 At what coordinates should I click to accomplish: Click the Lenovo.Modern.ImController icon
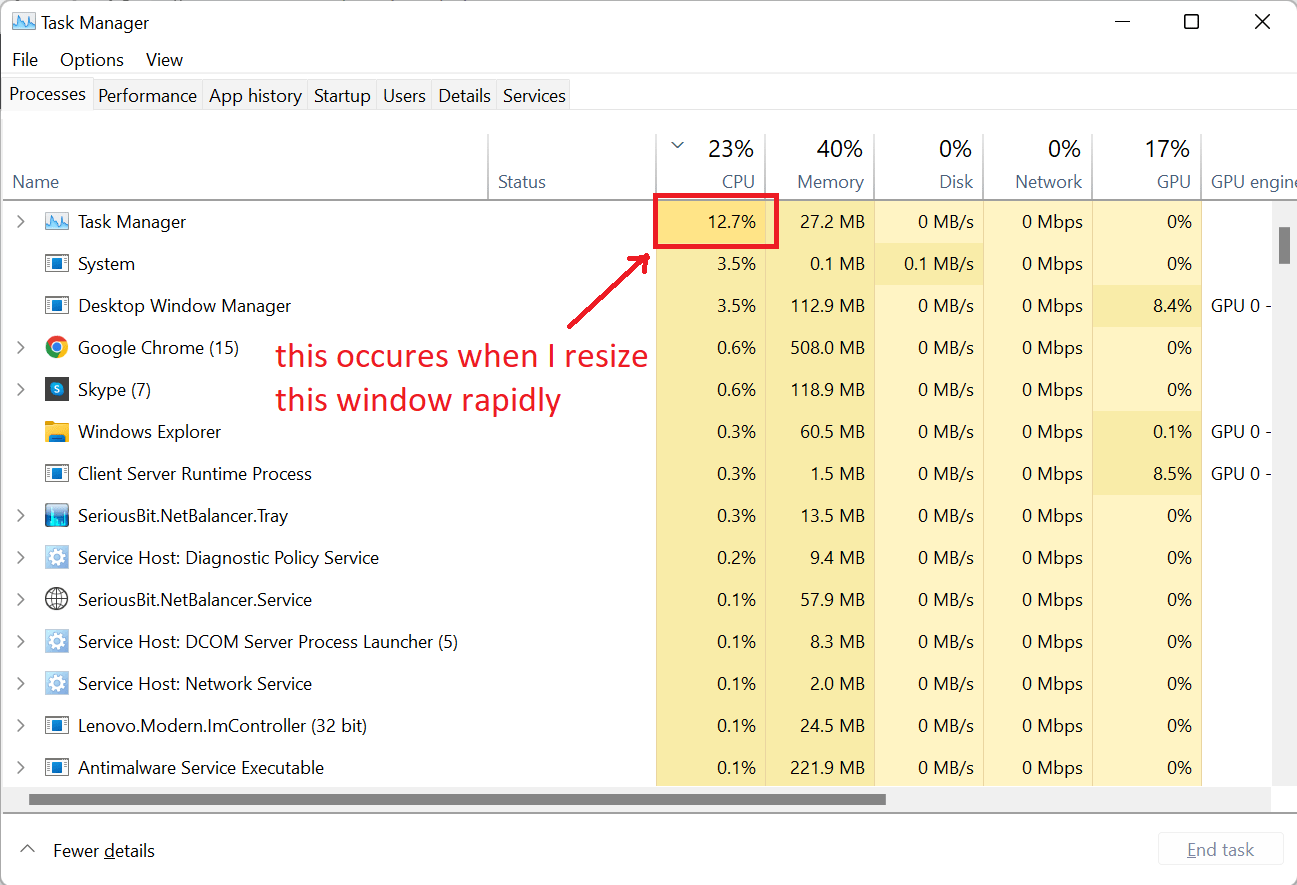pos(56,726)
